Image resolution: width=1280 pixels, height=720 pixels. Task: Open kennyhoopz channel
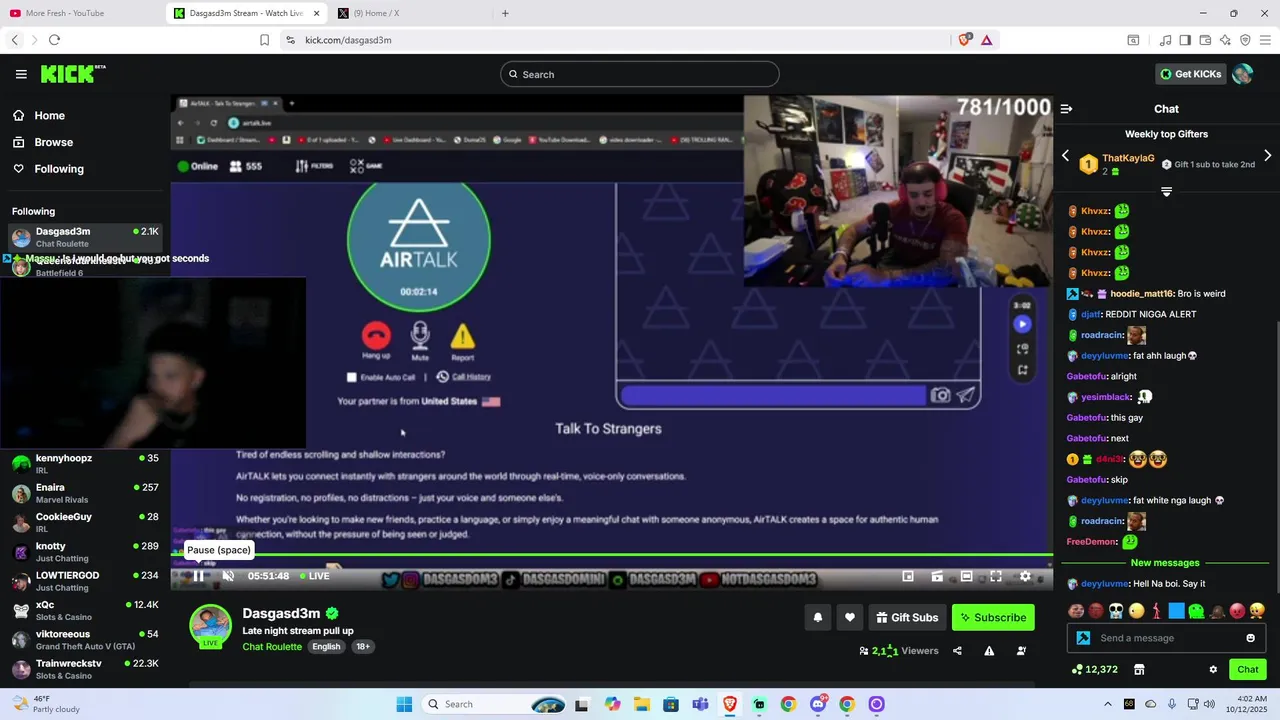click(85, 464)
